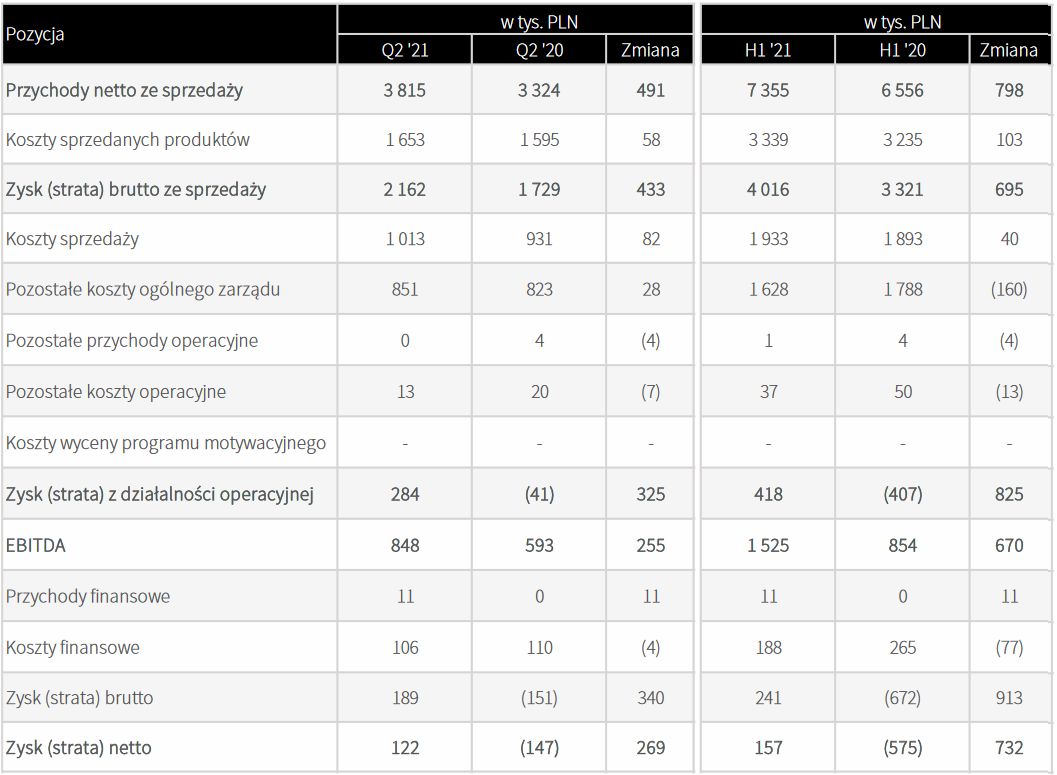
Task: Select the Koszty finansowe row label
Action: (x=73, y=647)
